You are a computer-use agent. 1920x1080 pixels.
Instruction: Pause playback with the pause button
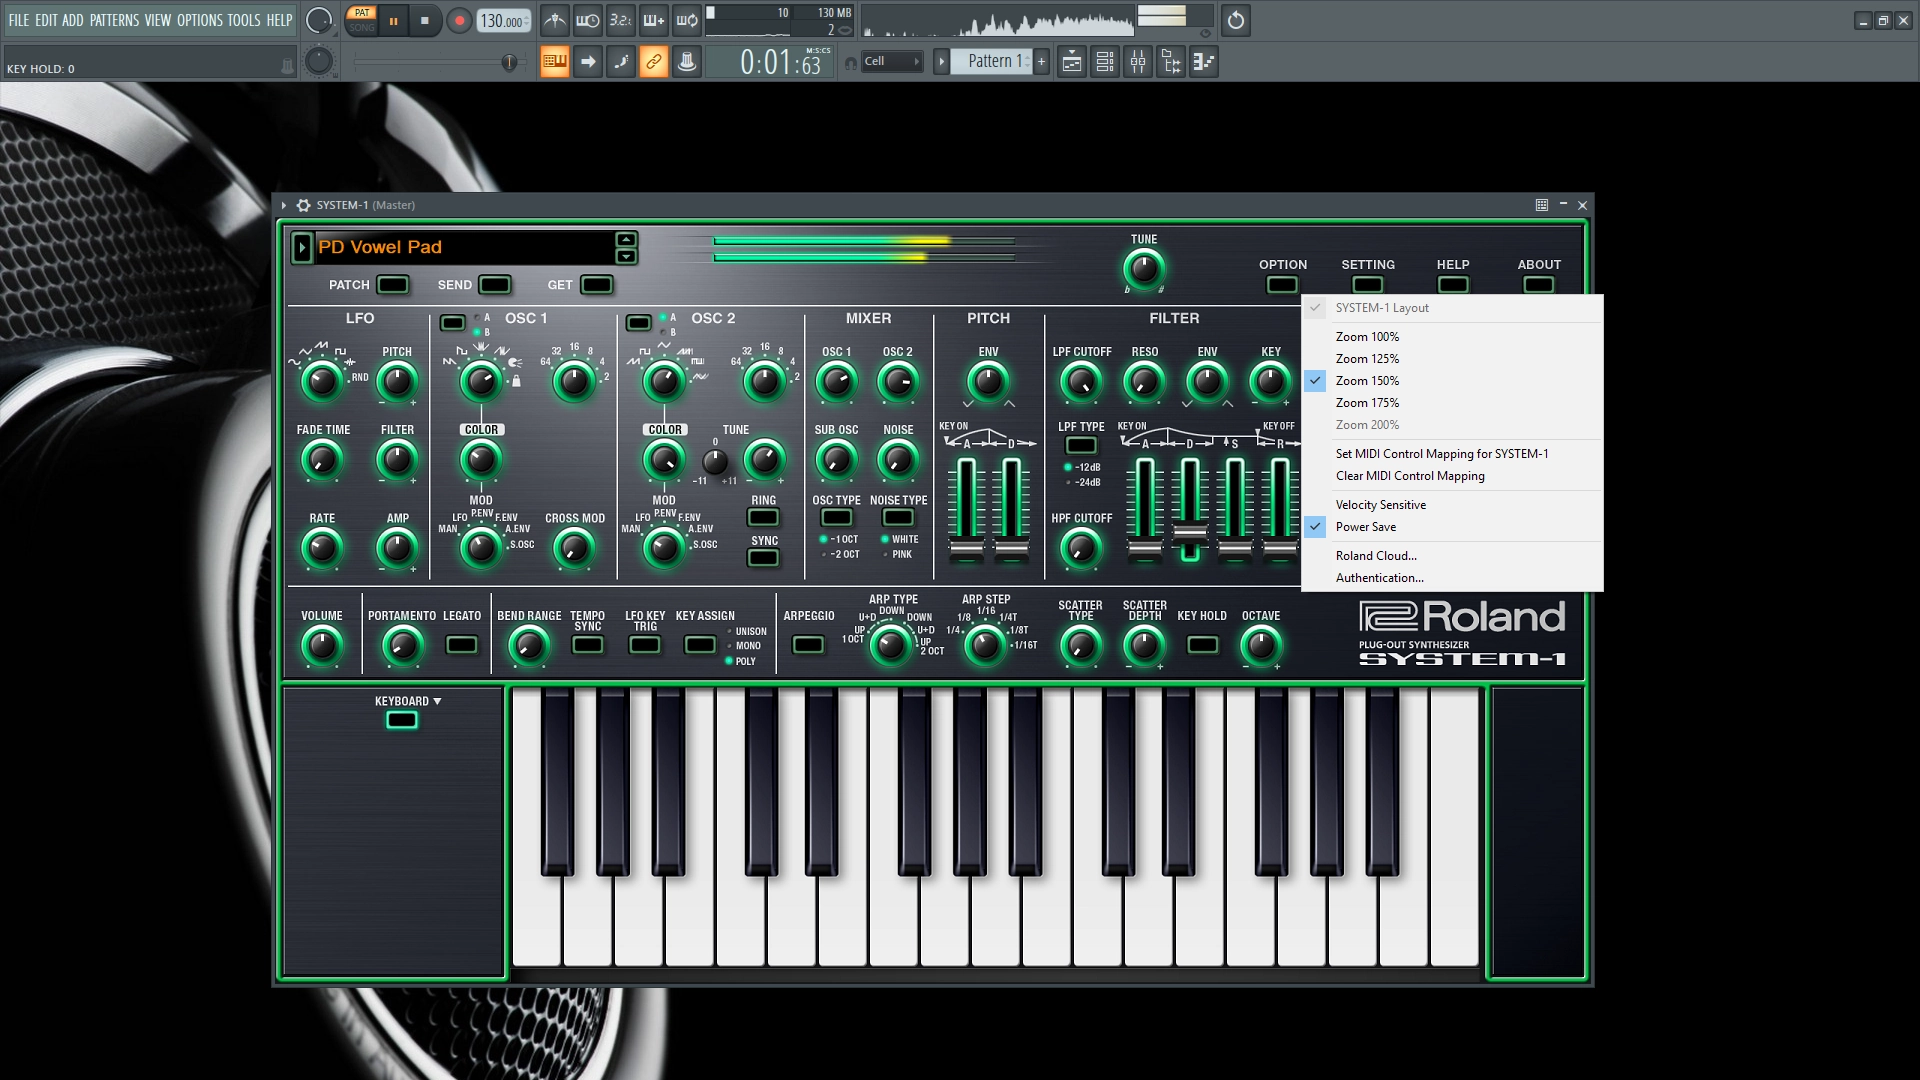tap(394, 20)
